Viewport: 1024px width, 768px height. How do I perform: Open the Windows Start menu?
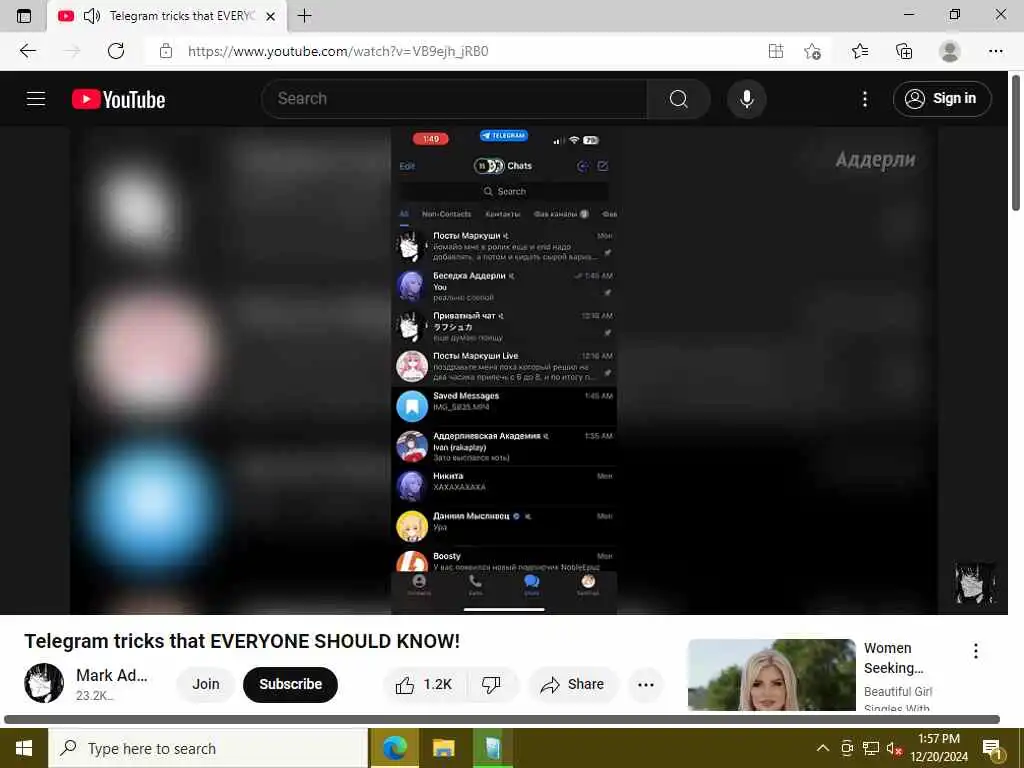[24, 748]
